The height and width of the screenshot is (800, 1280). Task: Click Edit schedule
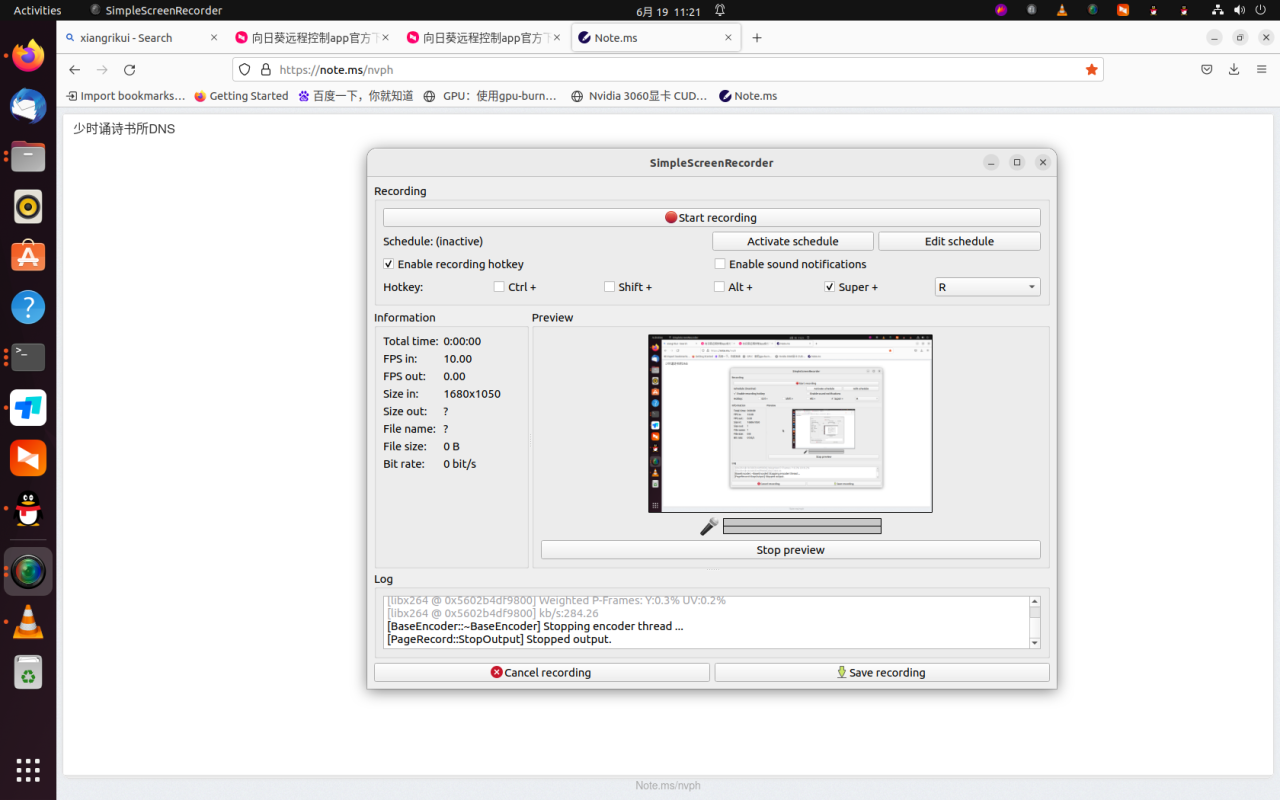tap(959, 241)
